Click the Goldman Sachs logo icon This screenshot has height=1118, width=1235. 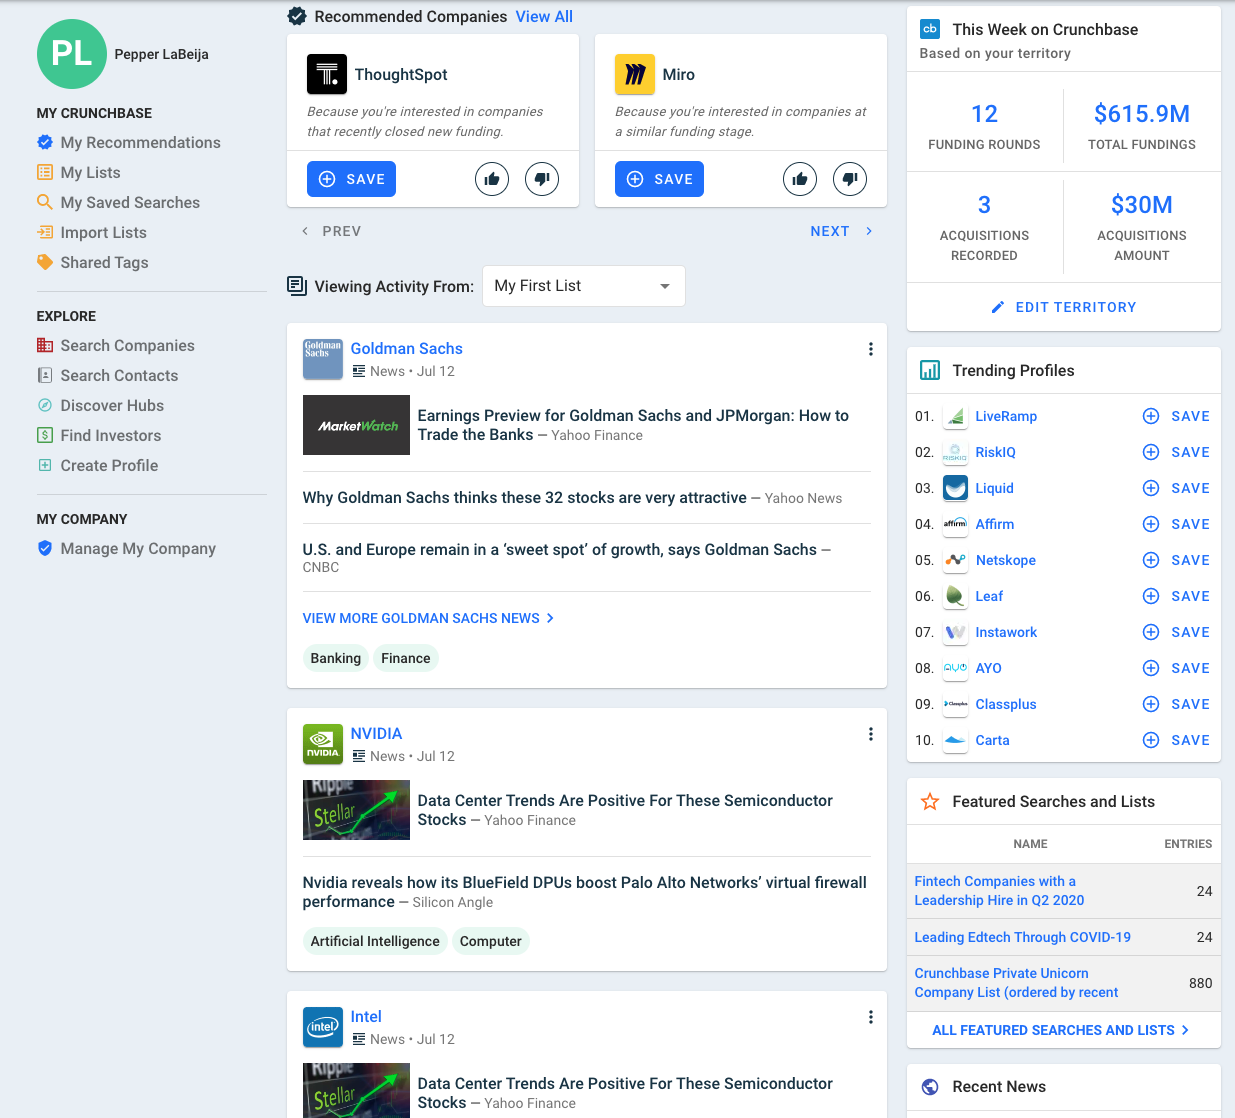323,359
